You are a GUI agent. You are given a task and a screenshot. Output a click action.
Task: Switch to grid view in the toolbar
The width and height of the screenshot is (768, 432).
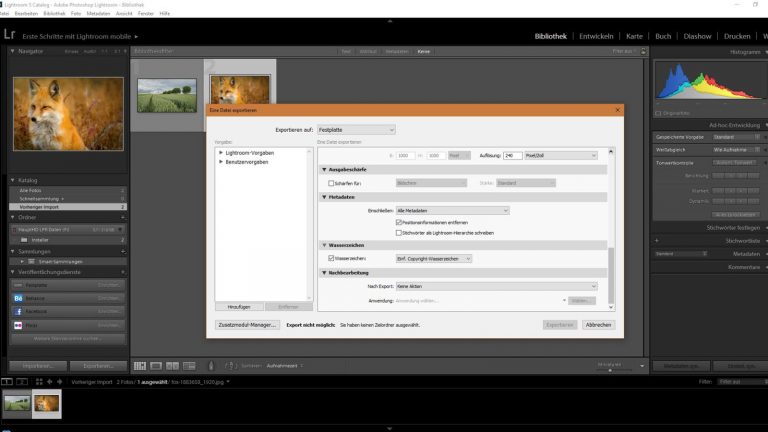141,366
